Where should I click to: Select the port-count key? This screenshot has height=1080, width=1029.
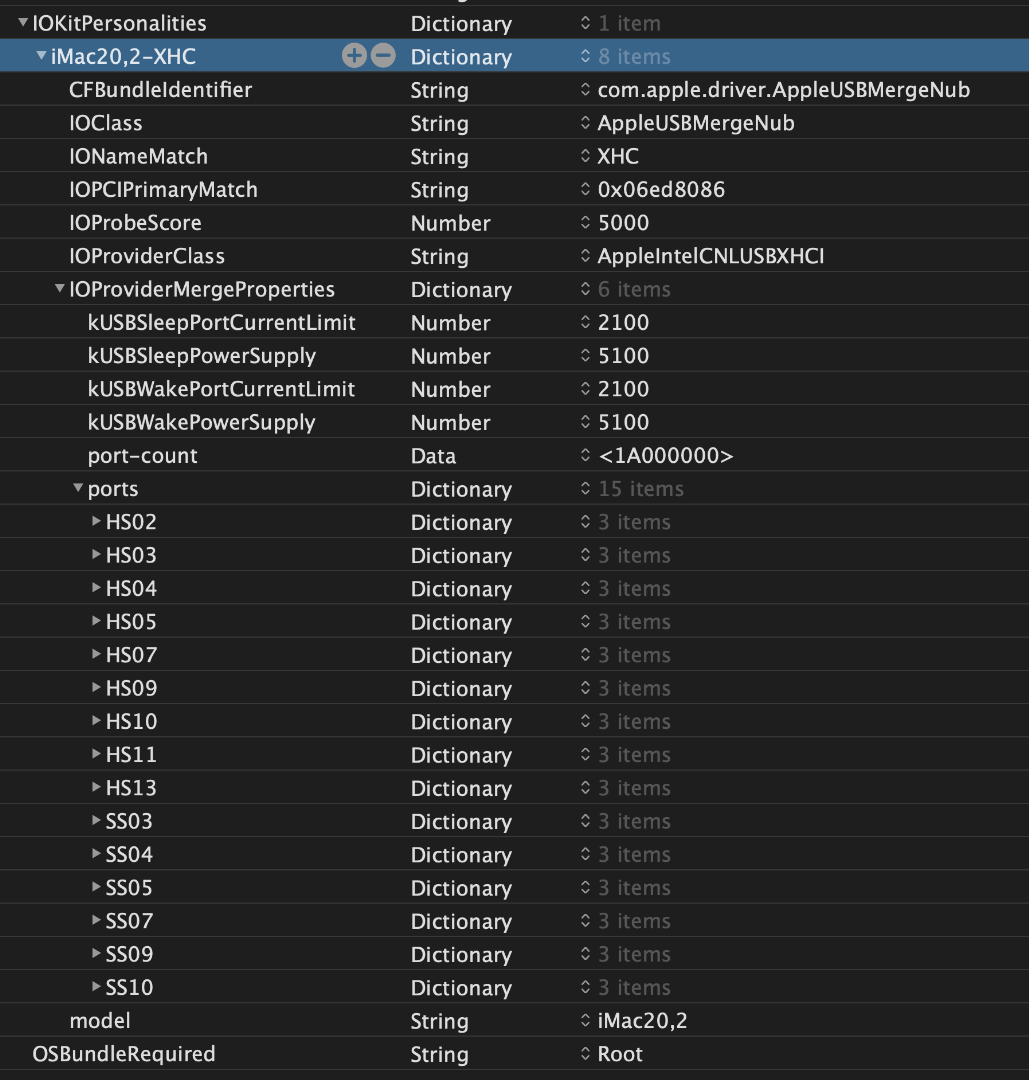[143, 455]
